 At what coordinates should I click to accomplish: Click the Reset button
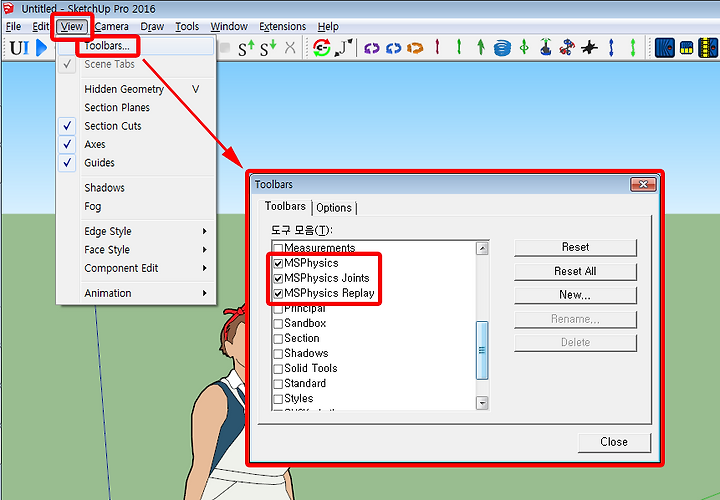575,247
